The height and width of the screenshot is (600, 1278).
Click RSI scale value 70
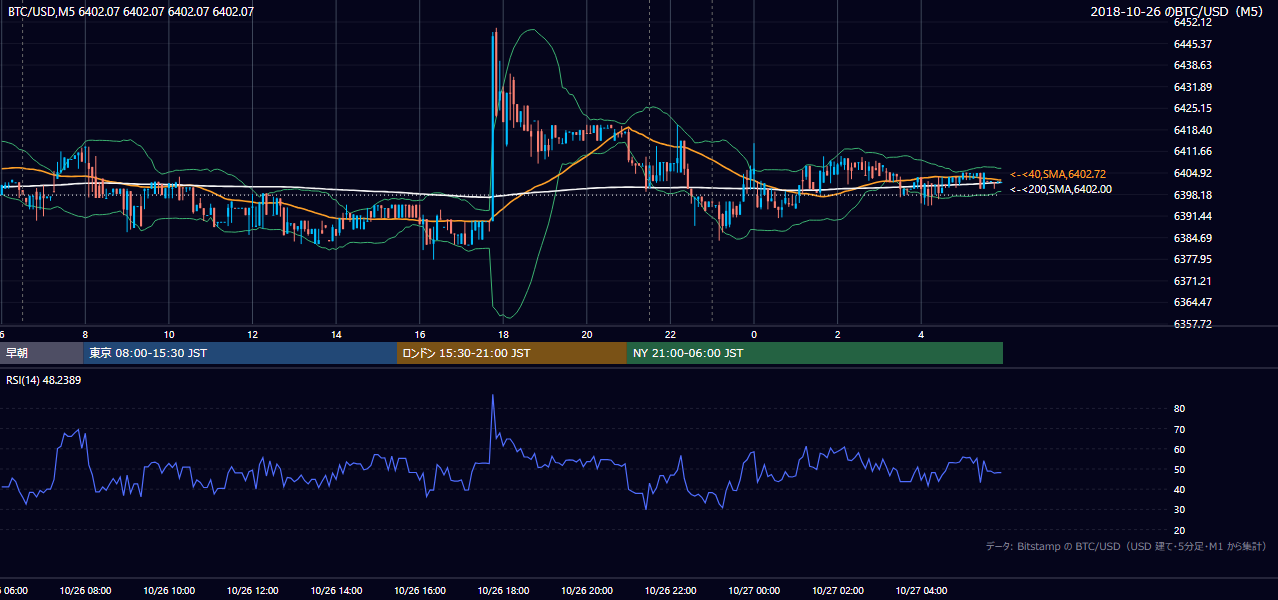point(1179,429)
